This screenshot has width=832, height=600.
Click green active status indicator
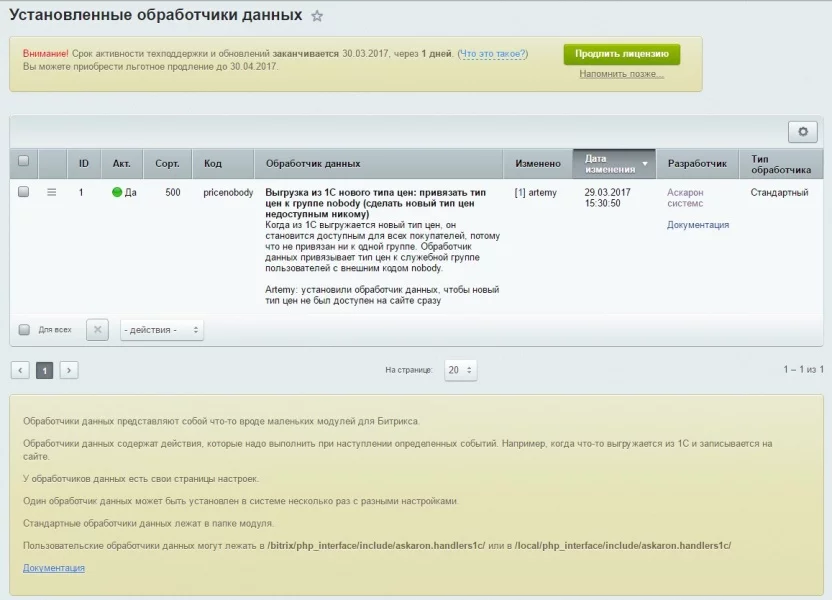coord(117,193)
